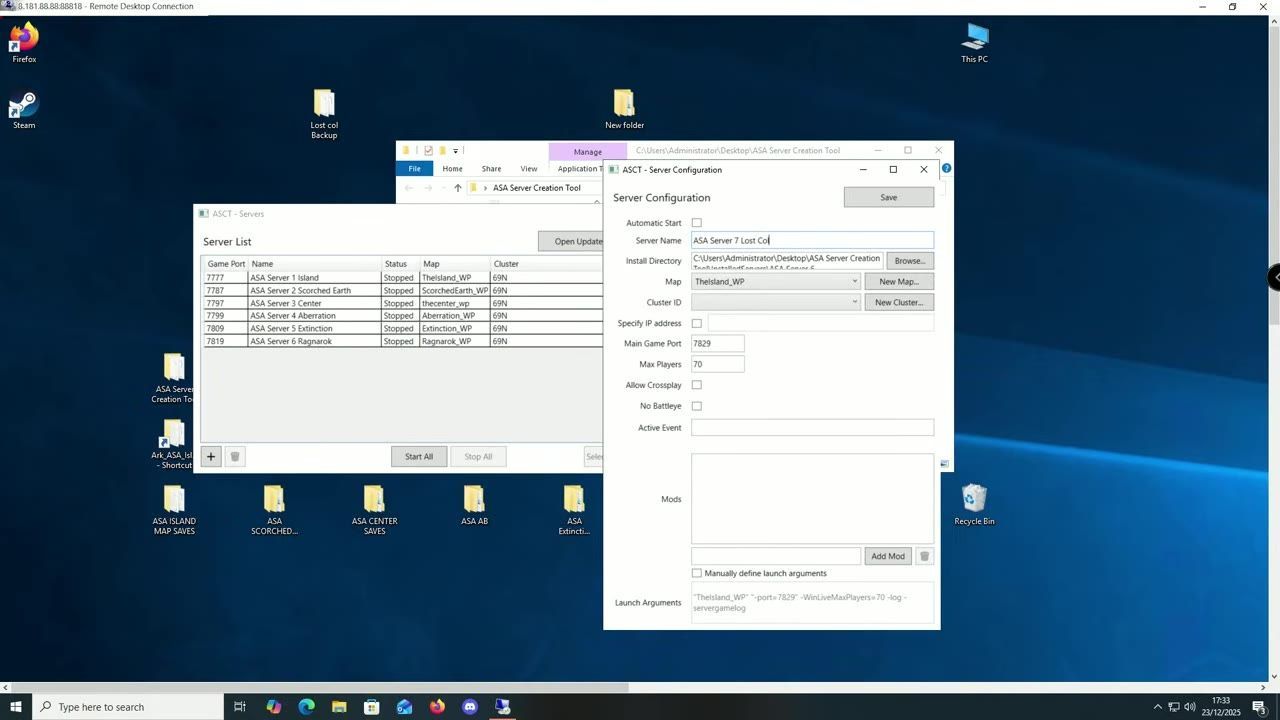
Task: Open Firefox from taskbar
Action: tap(437, 707)
